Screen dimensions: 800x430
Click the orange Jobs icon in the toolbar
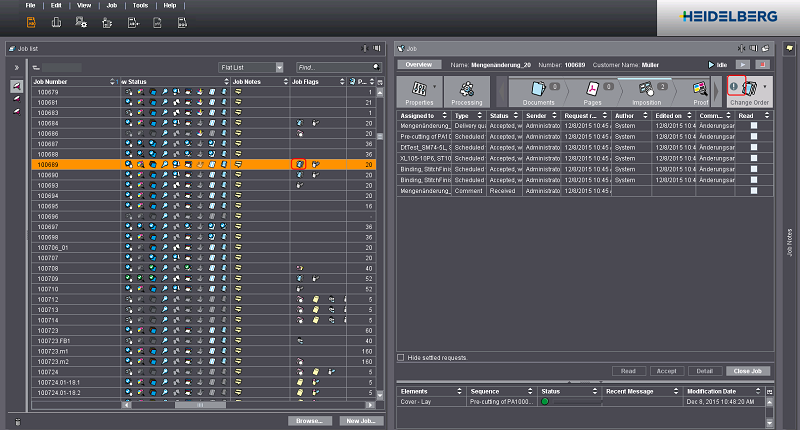point(31,21)
